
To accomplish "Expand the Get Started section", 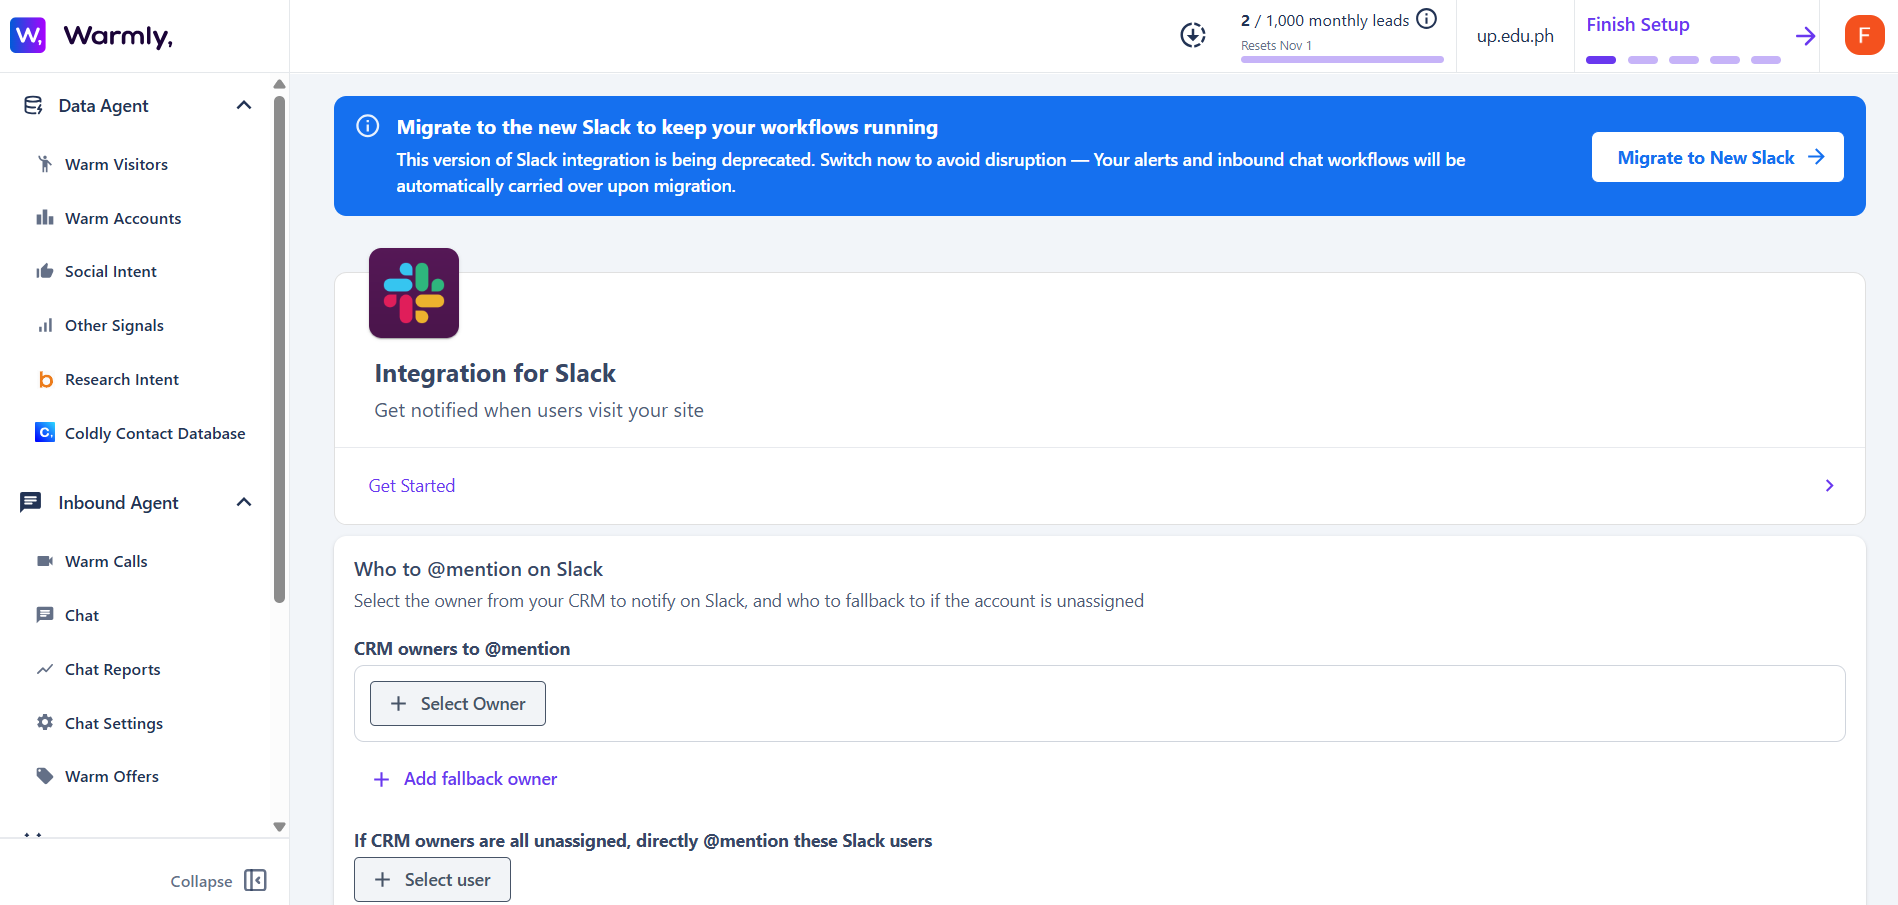I will (1829, 486).
